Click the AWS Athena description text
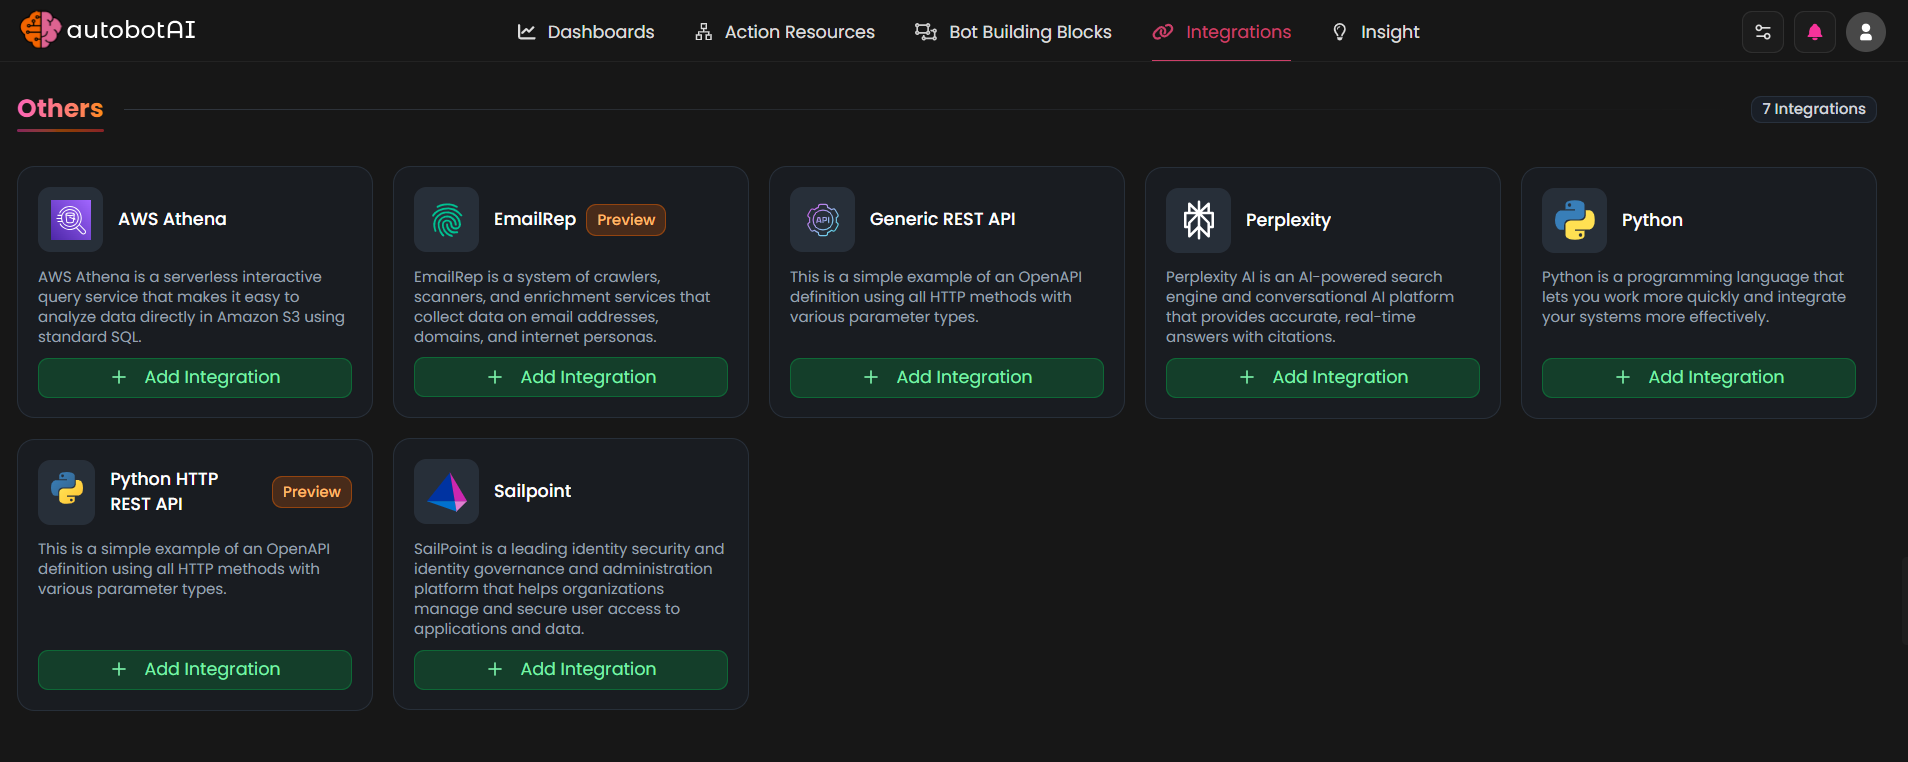This screenshot has width=1908, height=762. coord(192,307)
